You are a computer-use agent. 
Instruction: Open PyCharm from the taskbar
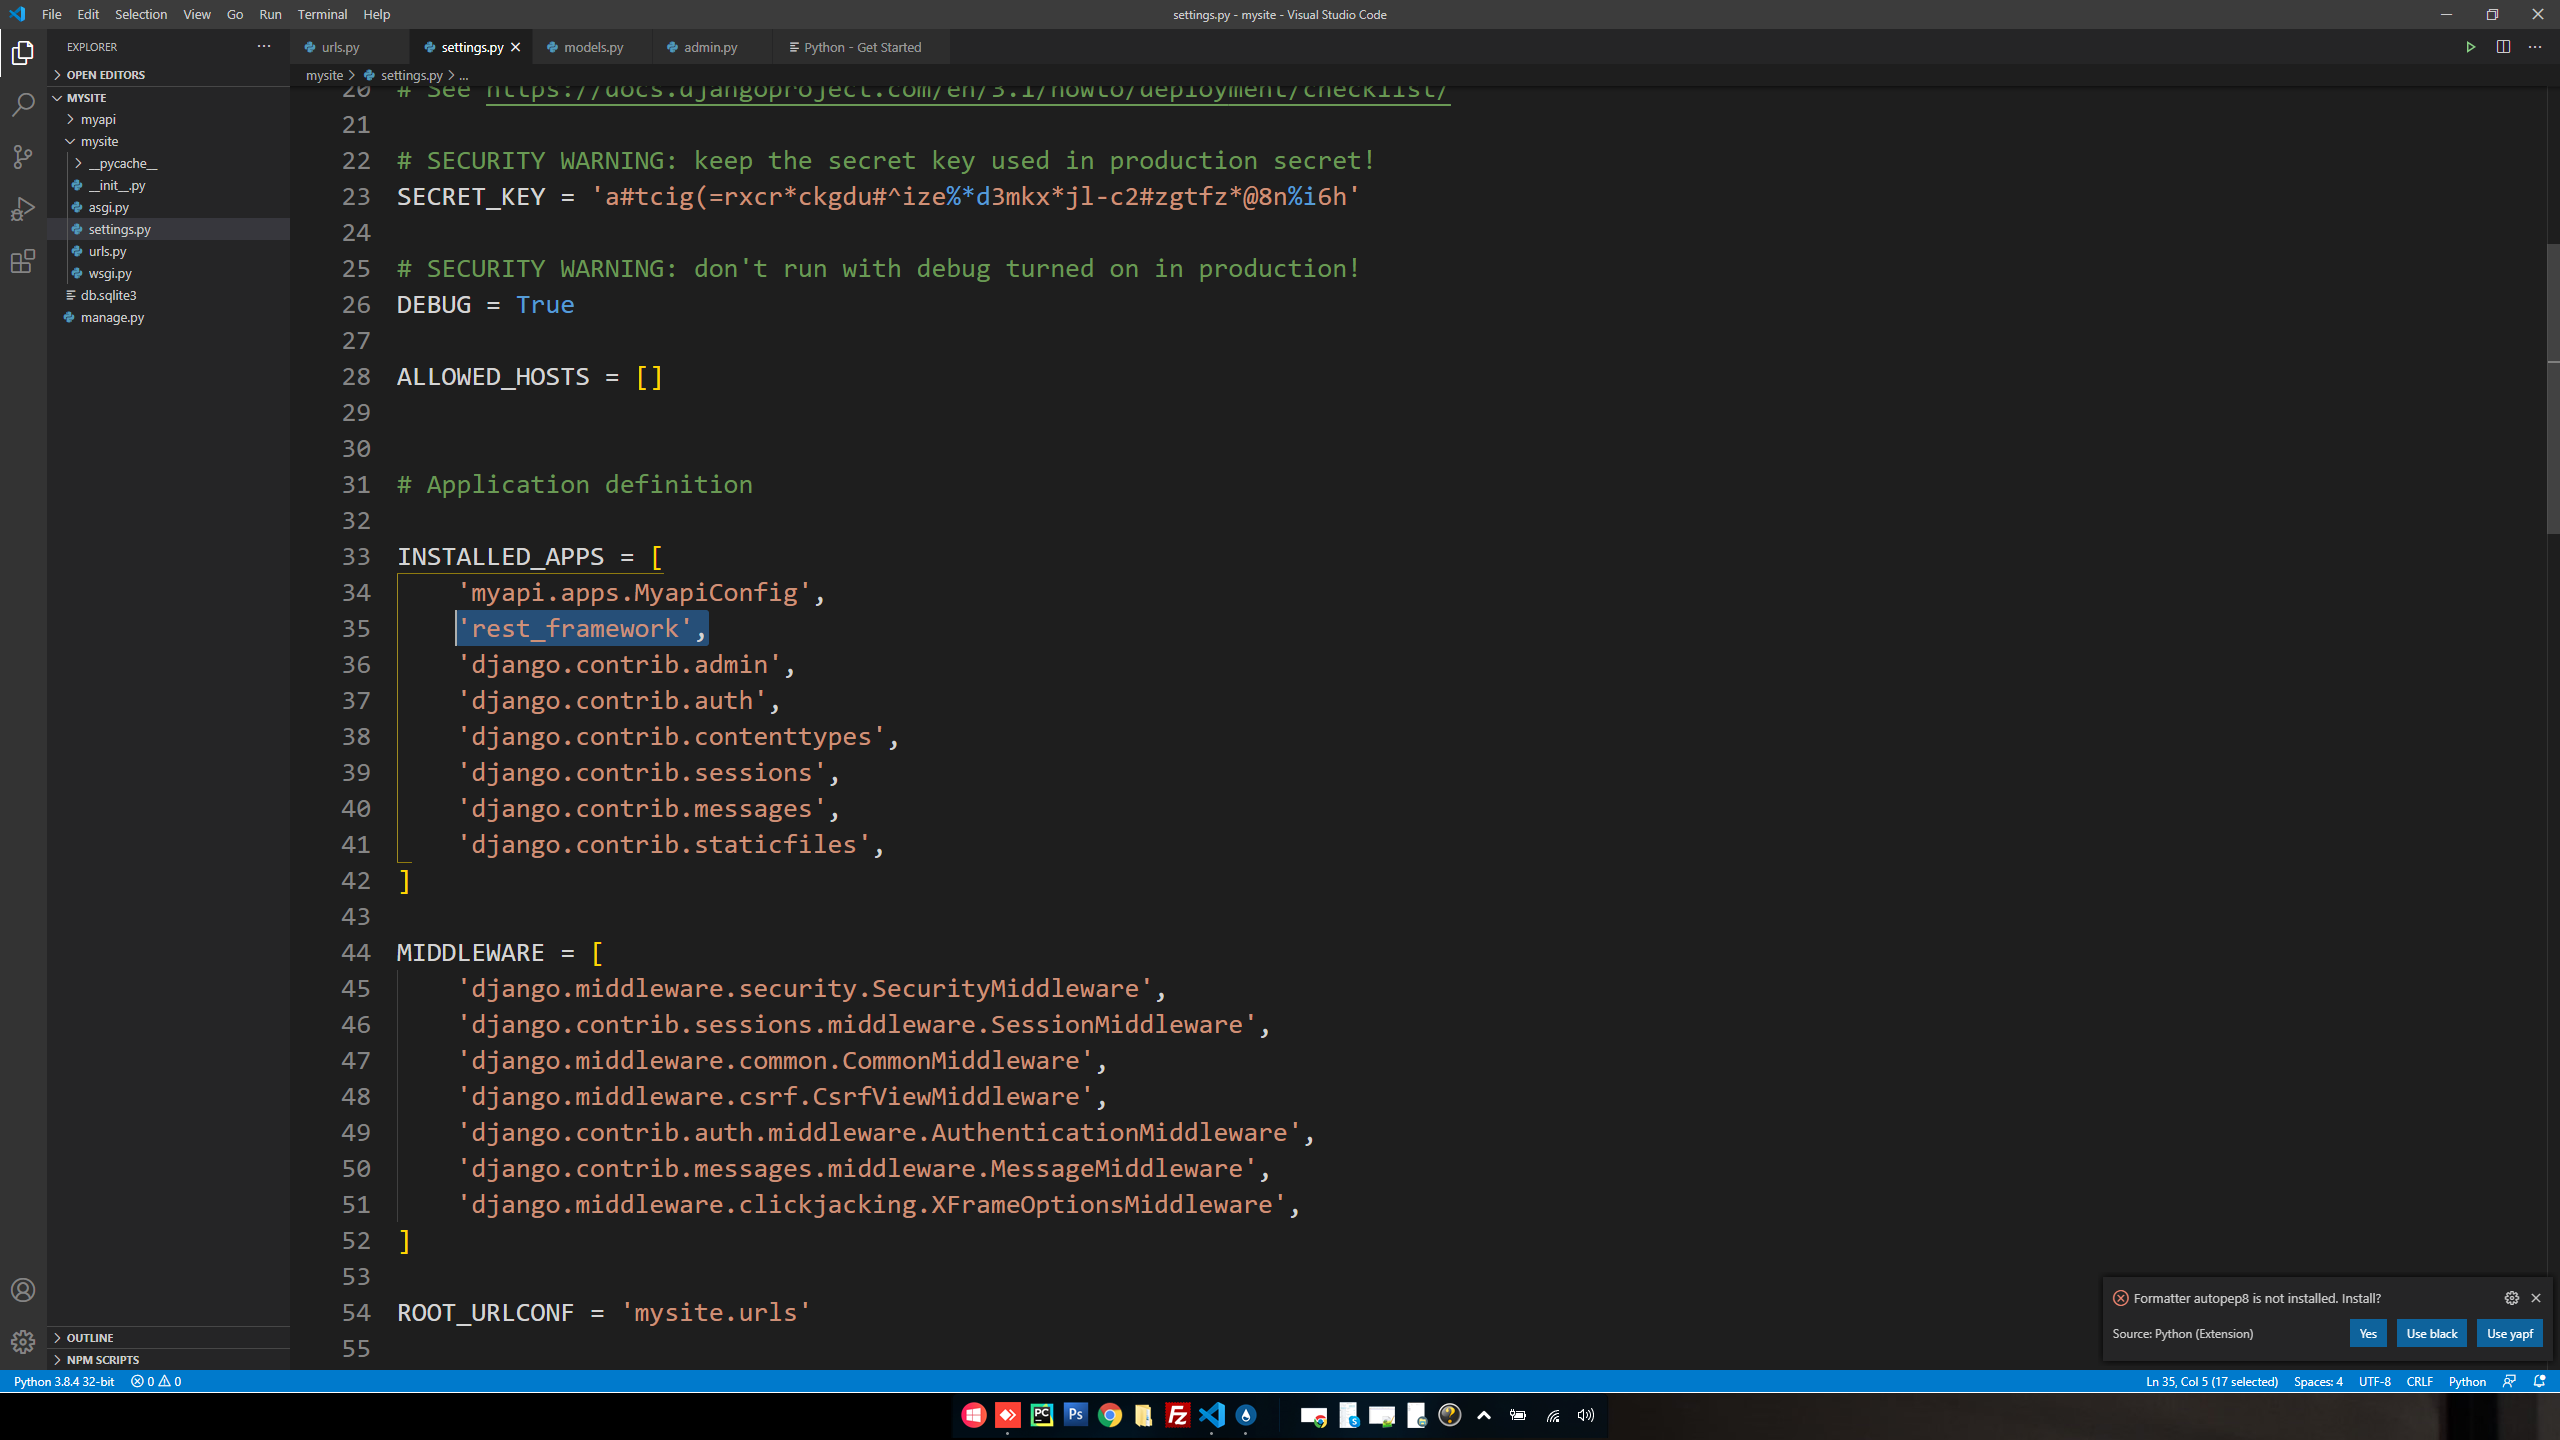(1042, 1415)
